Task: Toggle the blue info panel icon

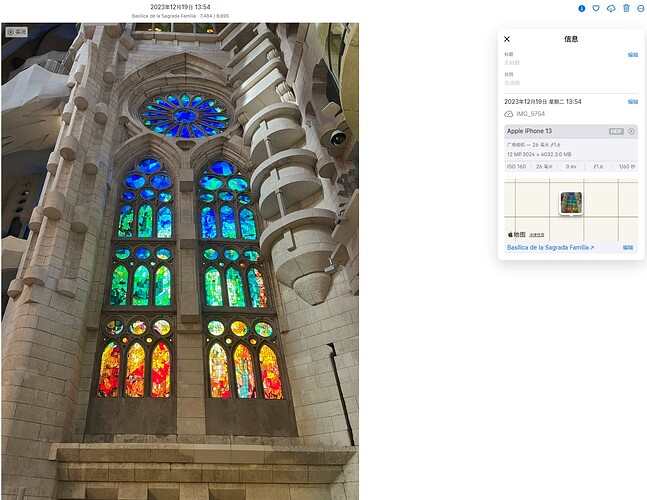Action: click(581, 8)
